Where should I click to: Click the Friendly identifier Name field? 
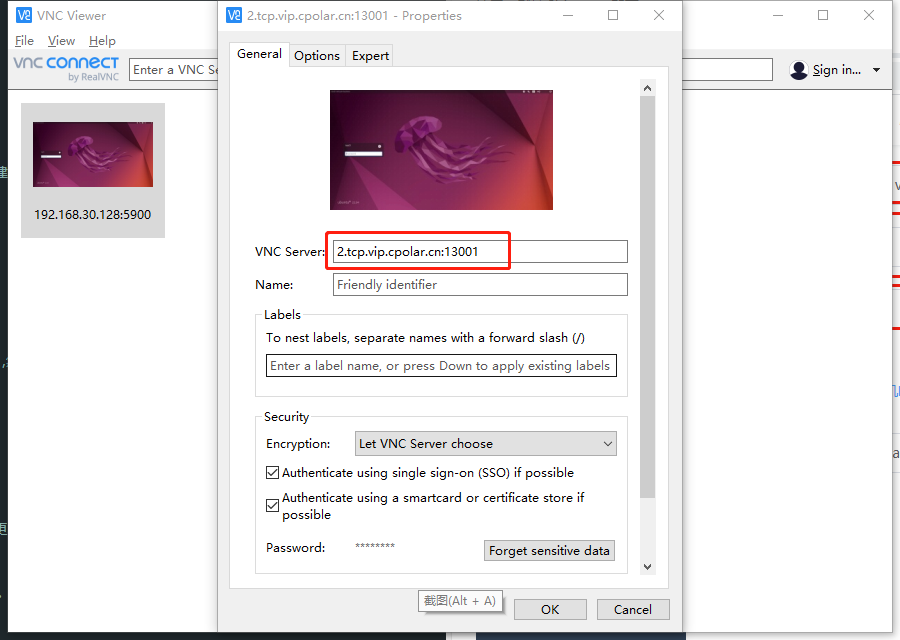pyautogui.click(x=480, y=285)
